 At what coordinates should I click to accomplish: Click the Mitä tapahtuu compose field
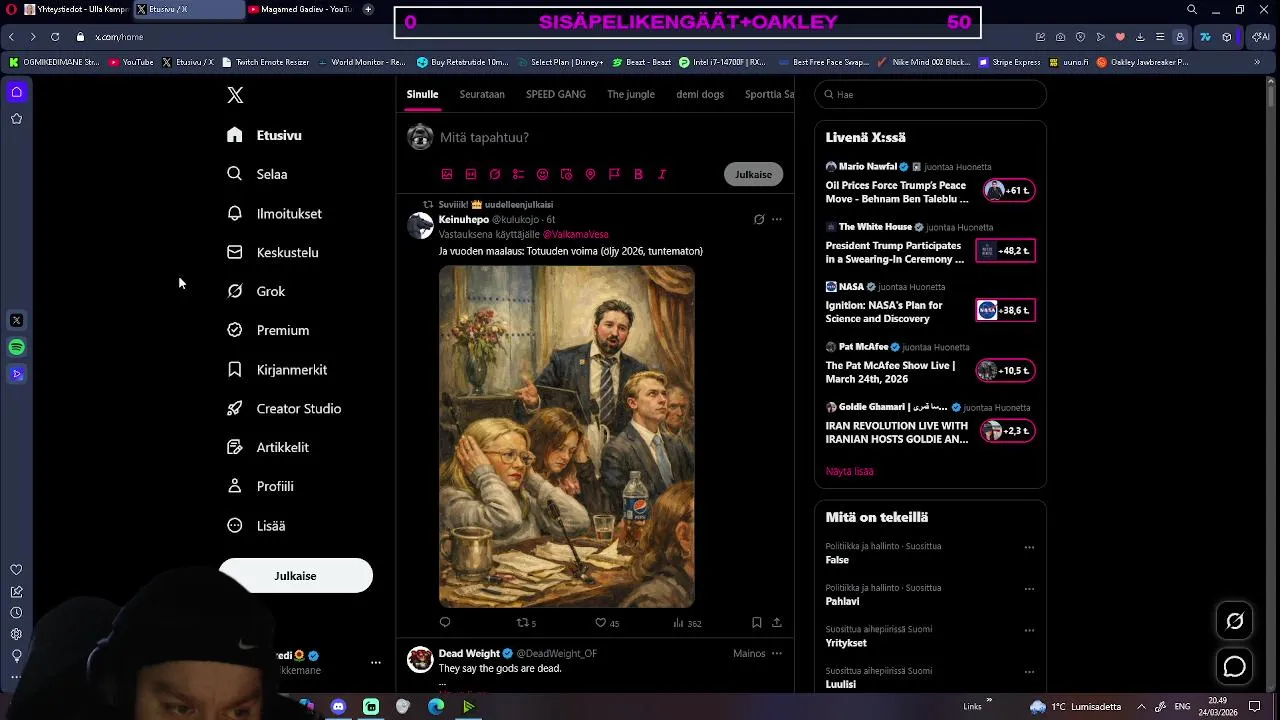click(x=610, y=137)
